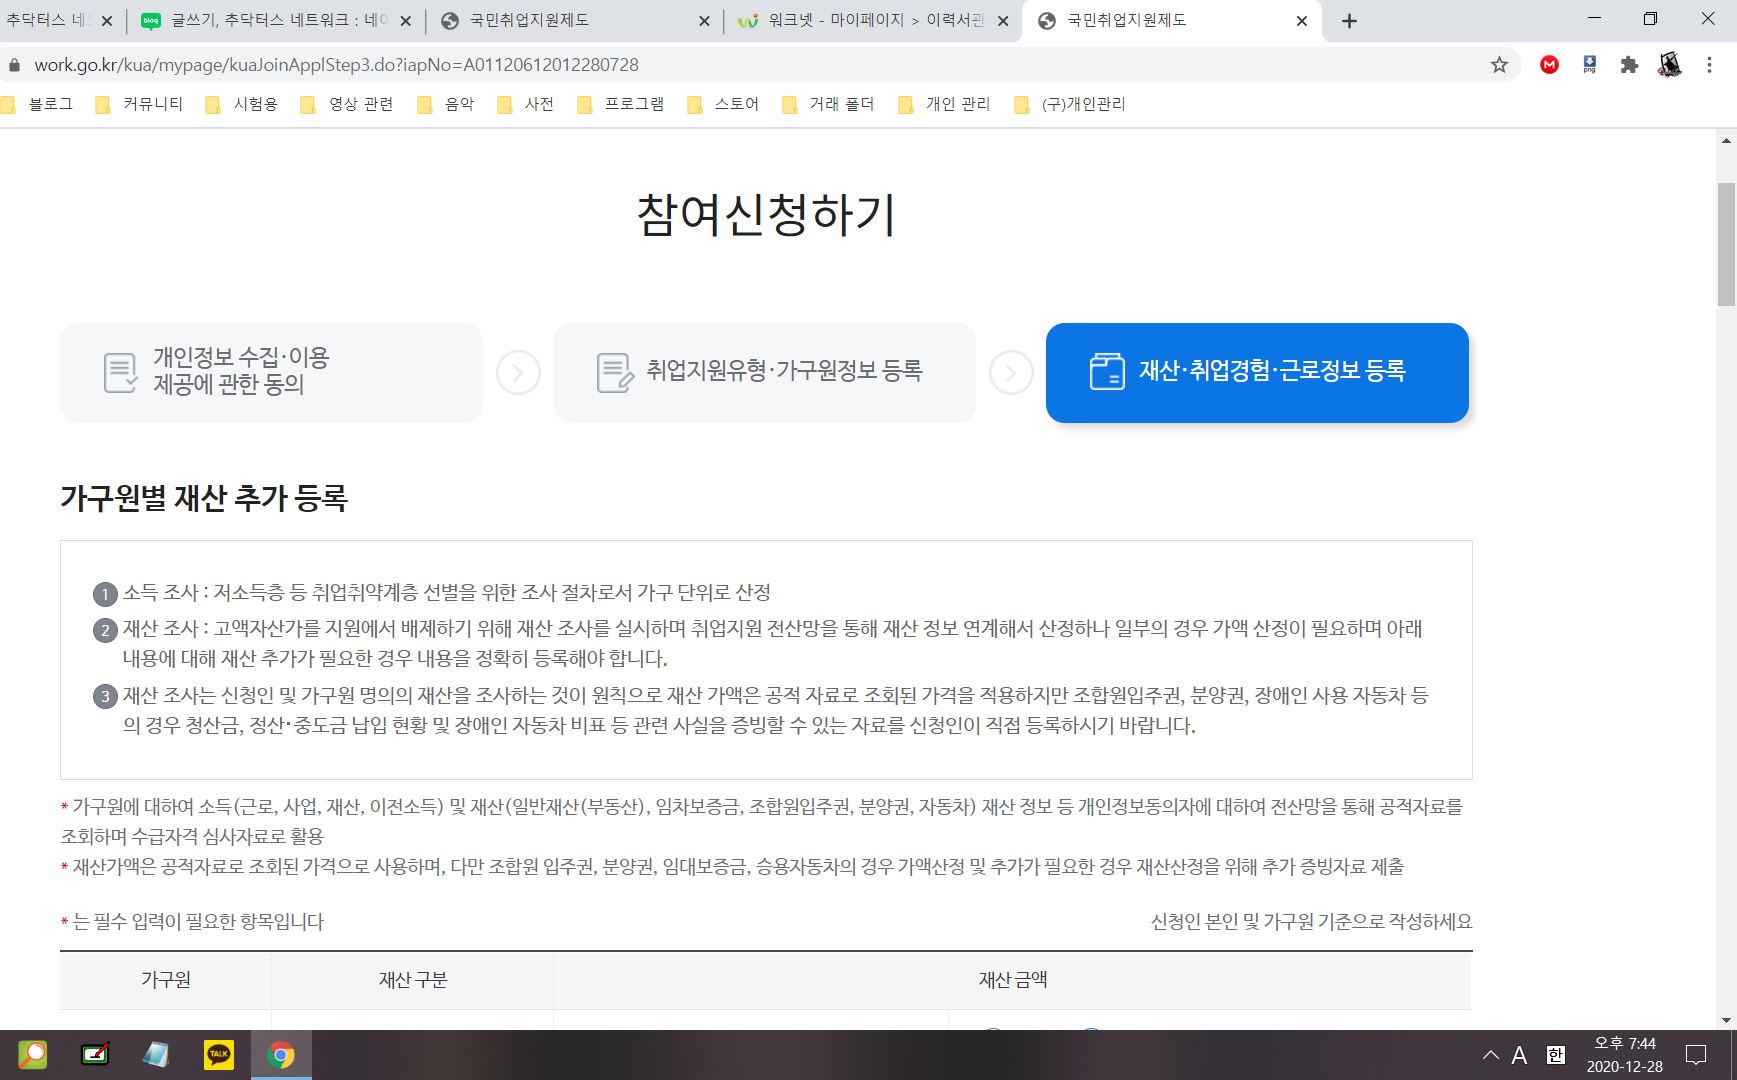Open the 개인 관리 bookmark folder
The width and height of the screenshot is (1737, 1080).
(x=945, y=104)
